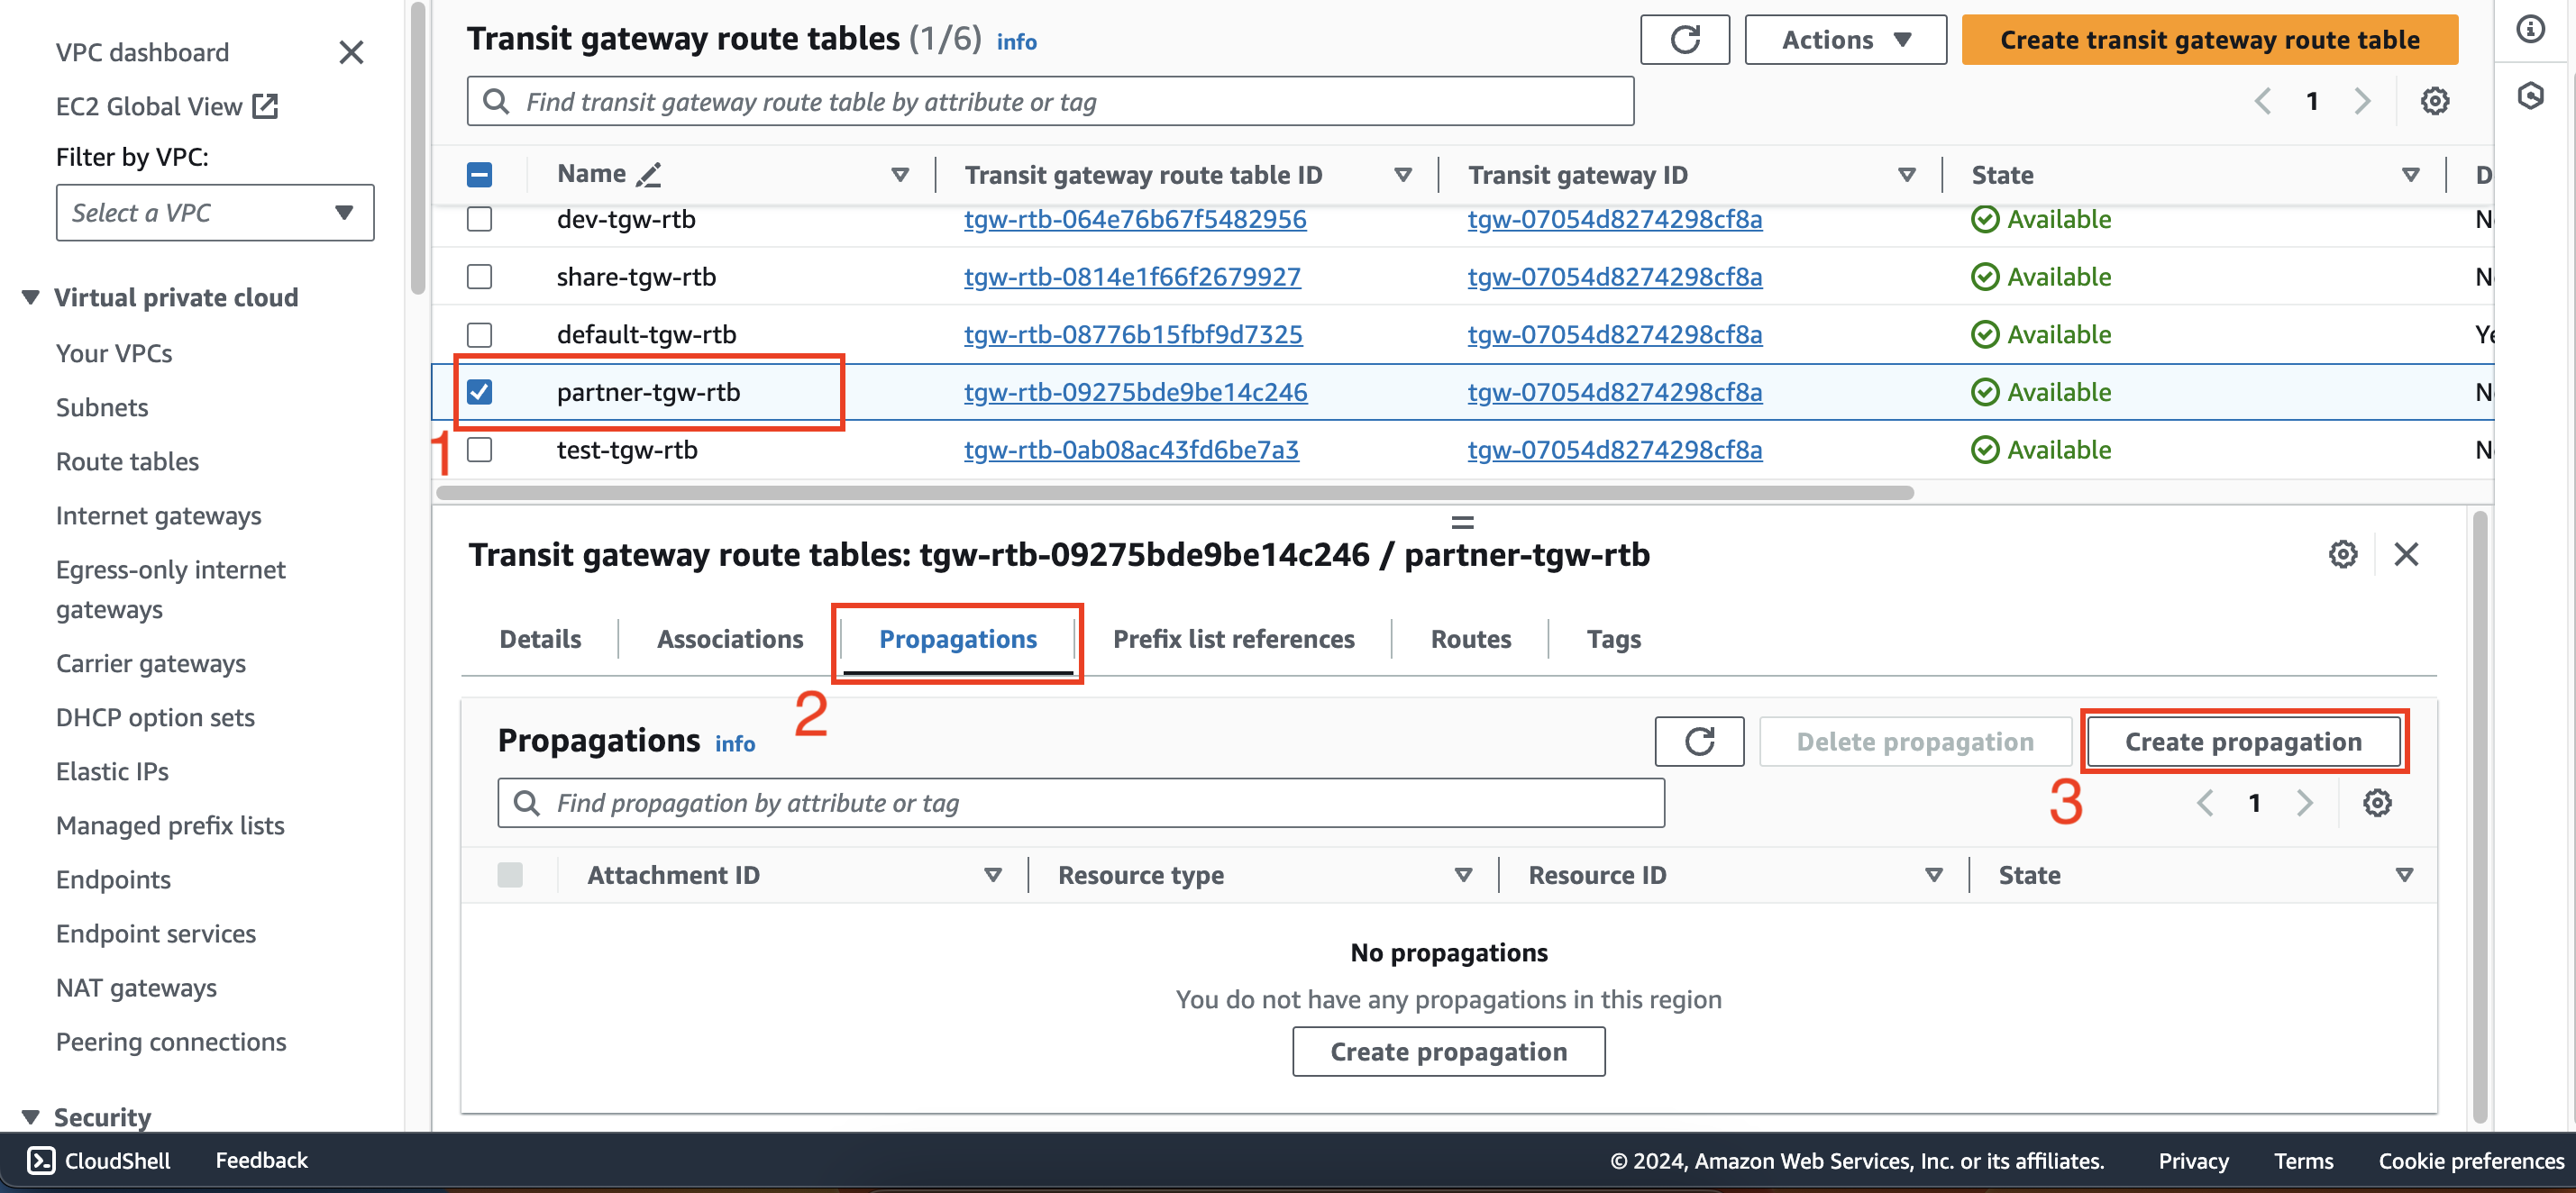2576x1193 pixels.
Task: Click the info link next to Propagations
Action: tap(735, 741)
